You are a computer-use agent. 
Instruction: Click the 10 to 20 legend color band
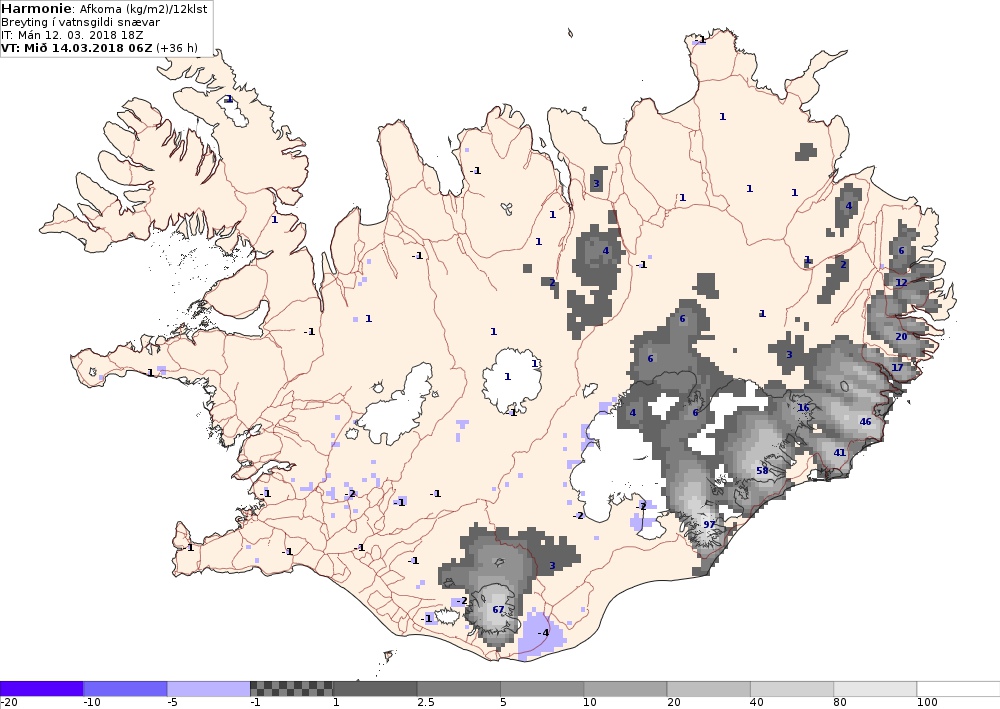pos(626,689)
